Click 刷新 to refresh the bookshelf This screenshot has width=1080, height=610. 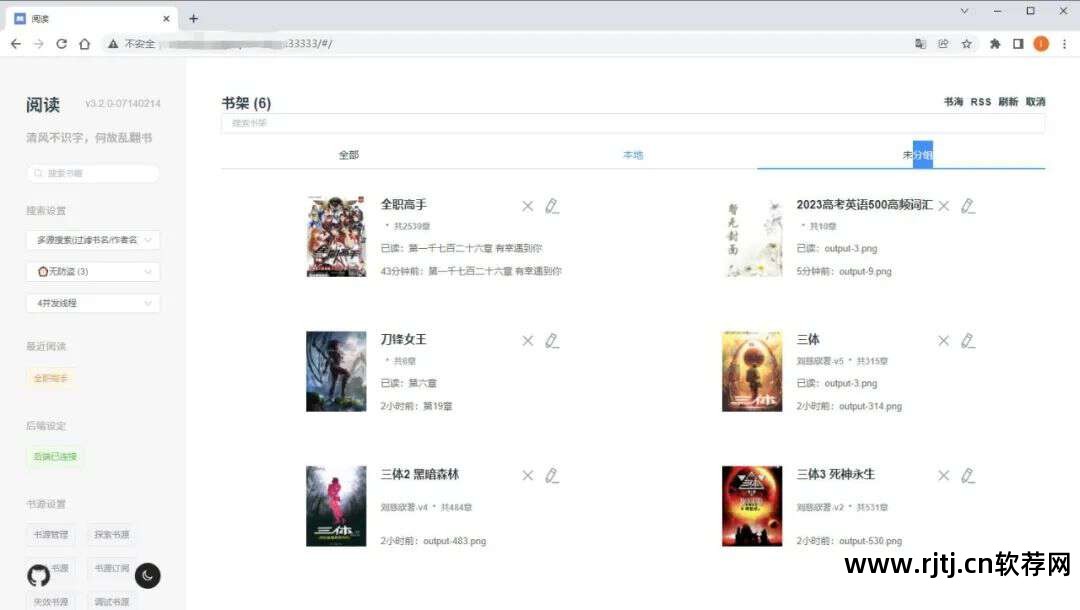point(1008,102)
